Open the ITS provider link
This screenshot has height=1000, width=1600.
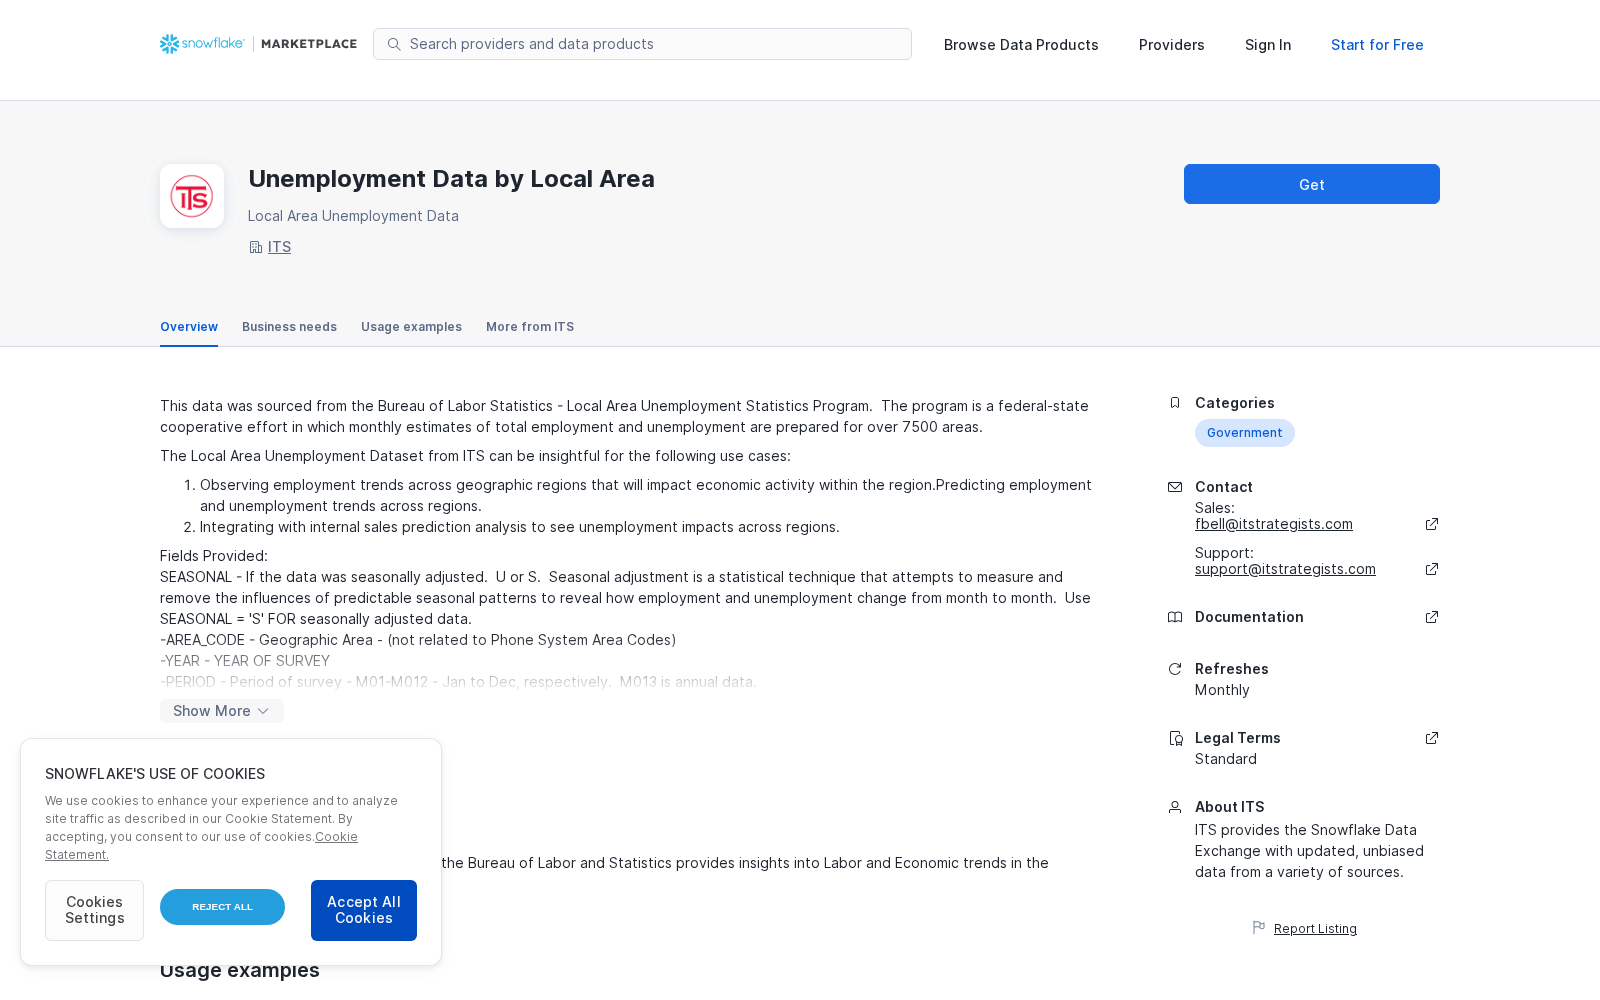coord(279,247)
